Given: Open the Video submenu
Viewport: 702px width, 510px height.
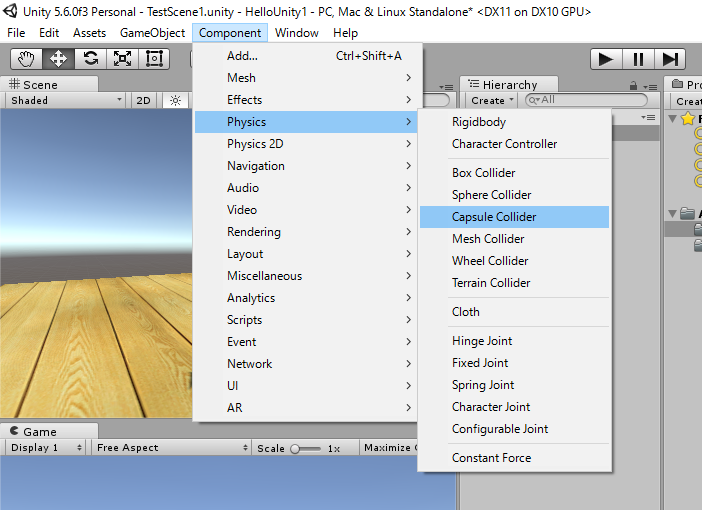Looking at the screenshot, I should (306, 210).
